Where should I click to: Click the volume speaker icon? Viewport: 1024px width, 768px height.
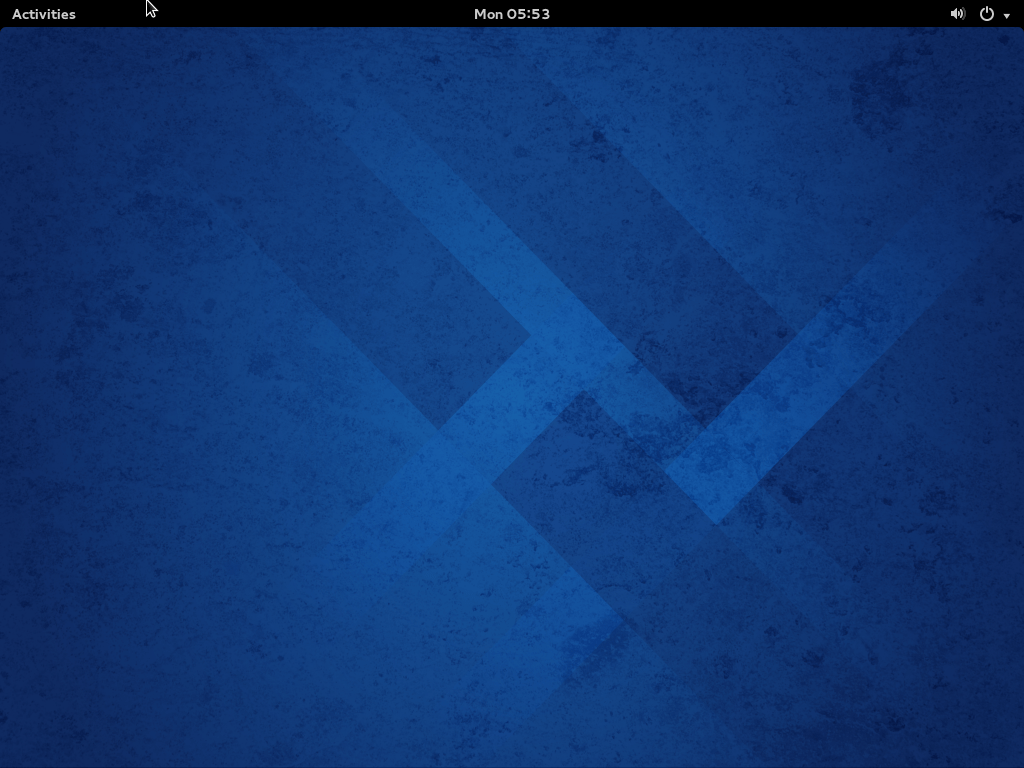coord(957,14)
